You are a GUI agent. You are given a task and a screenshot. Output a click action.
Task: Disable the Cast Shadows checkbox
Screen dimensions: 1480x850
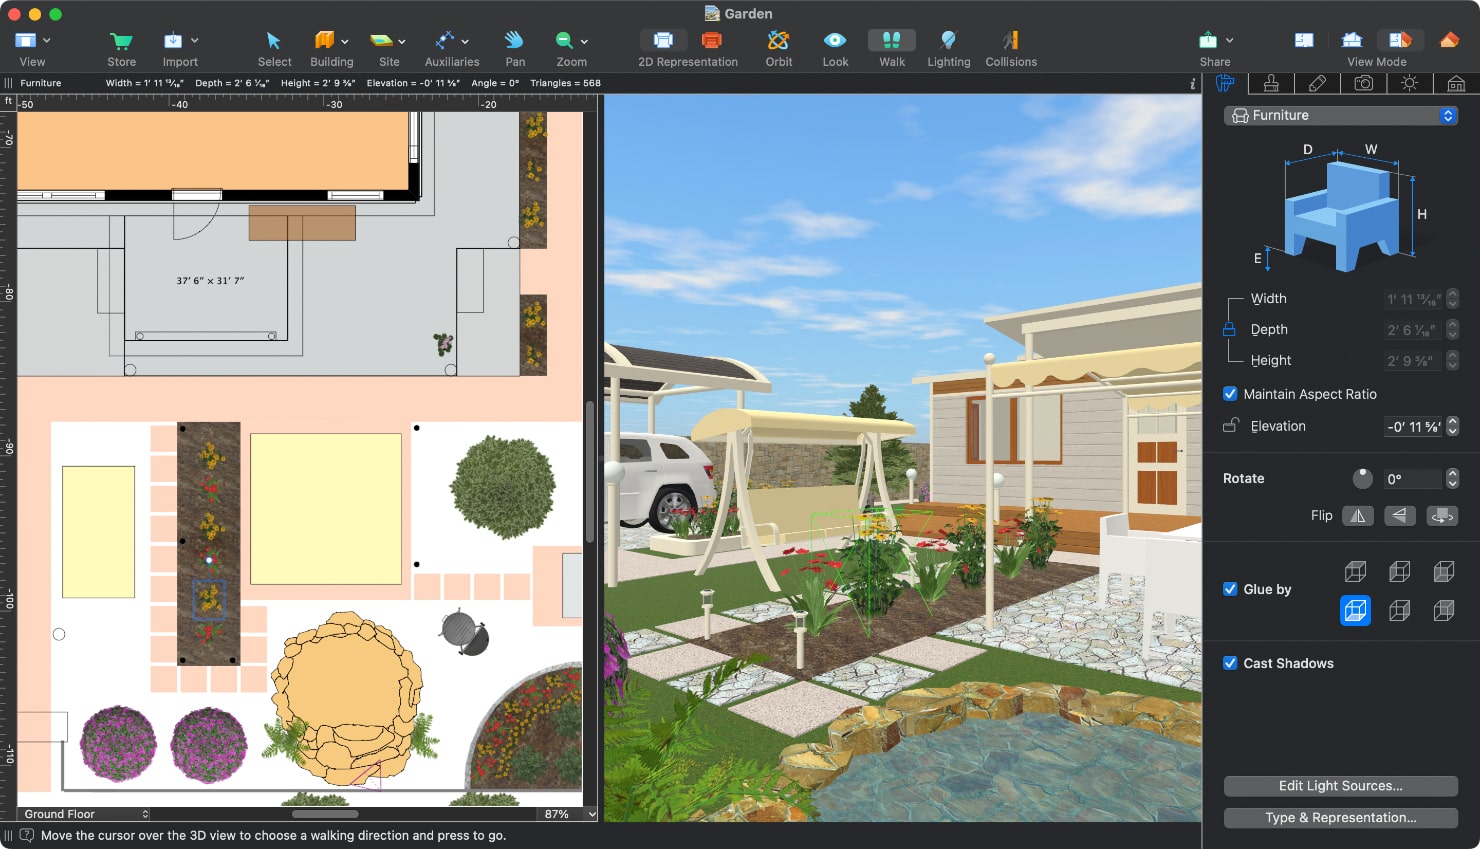(1230, 663)
